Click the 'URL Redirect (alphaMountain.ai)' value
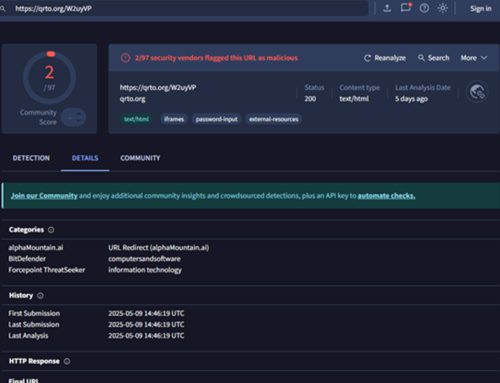The height and width of the screenshot is (383, 500). pyautogui.click(x=159, y=248)
